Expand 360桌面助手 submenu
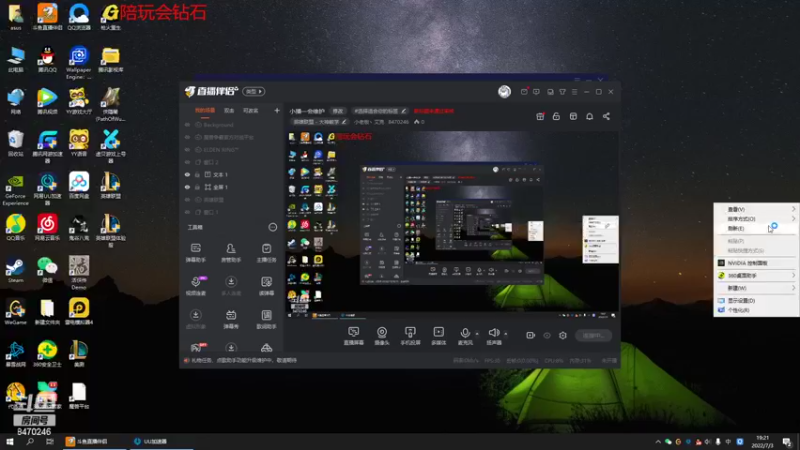Screen dimensions: 800x450 pos(756,276)
